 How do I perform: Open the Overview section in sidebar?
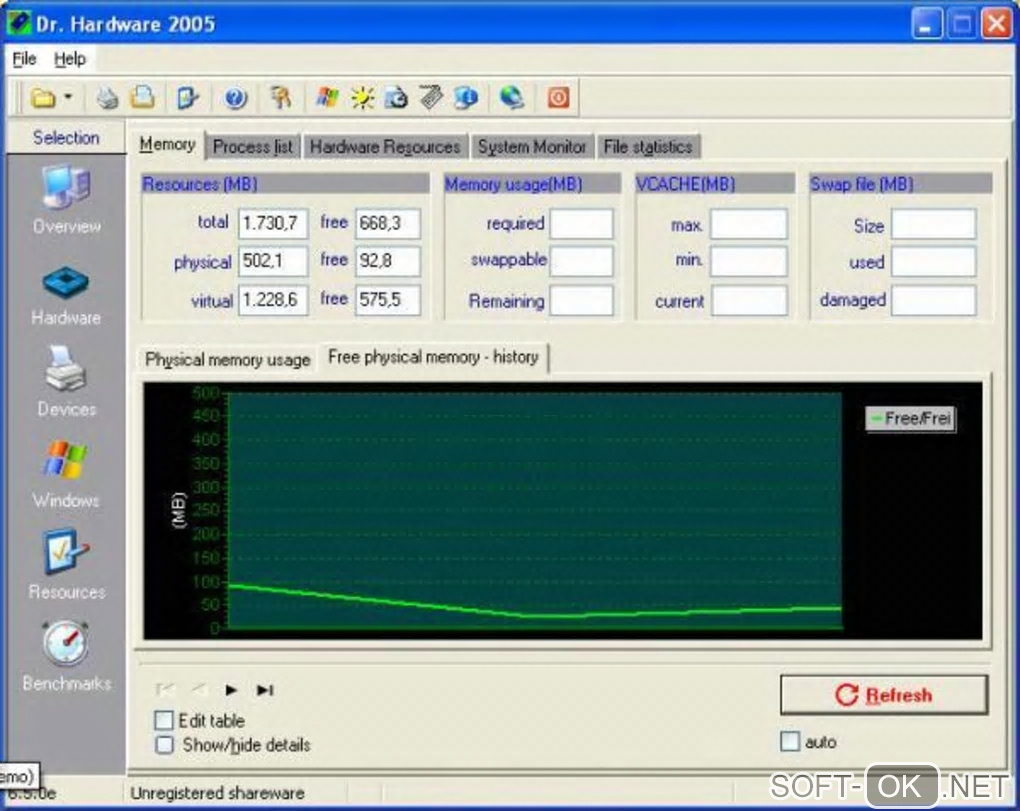tap(66, 200)
